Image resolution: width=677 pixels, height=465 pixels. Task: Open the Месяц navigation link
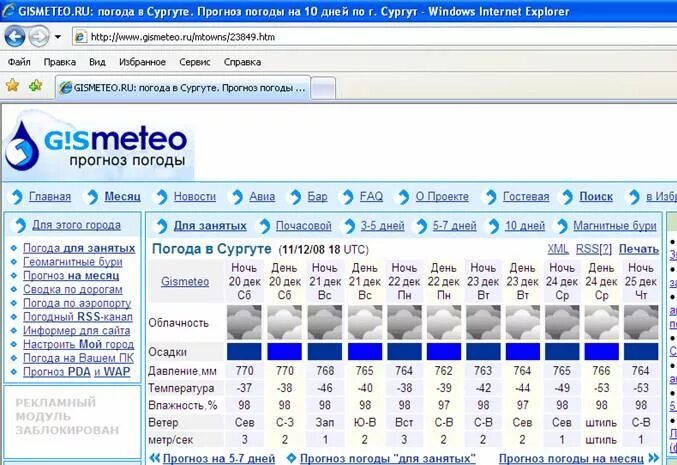123,197
